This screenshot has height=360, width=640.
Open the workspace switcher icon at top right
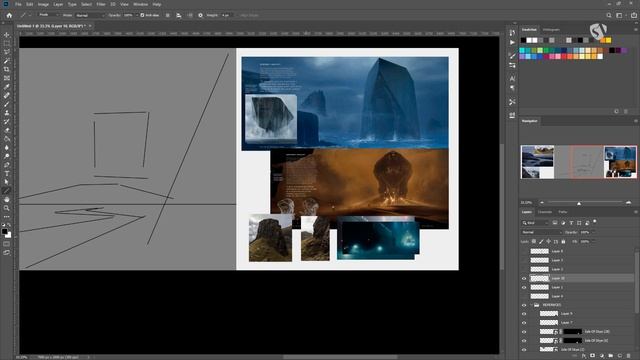coord(619,15)
